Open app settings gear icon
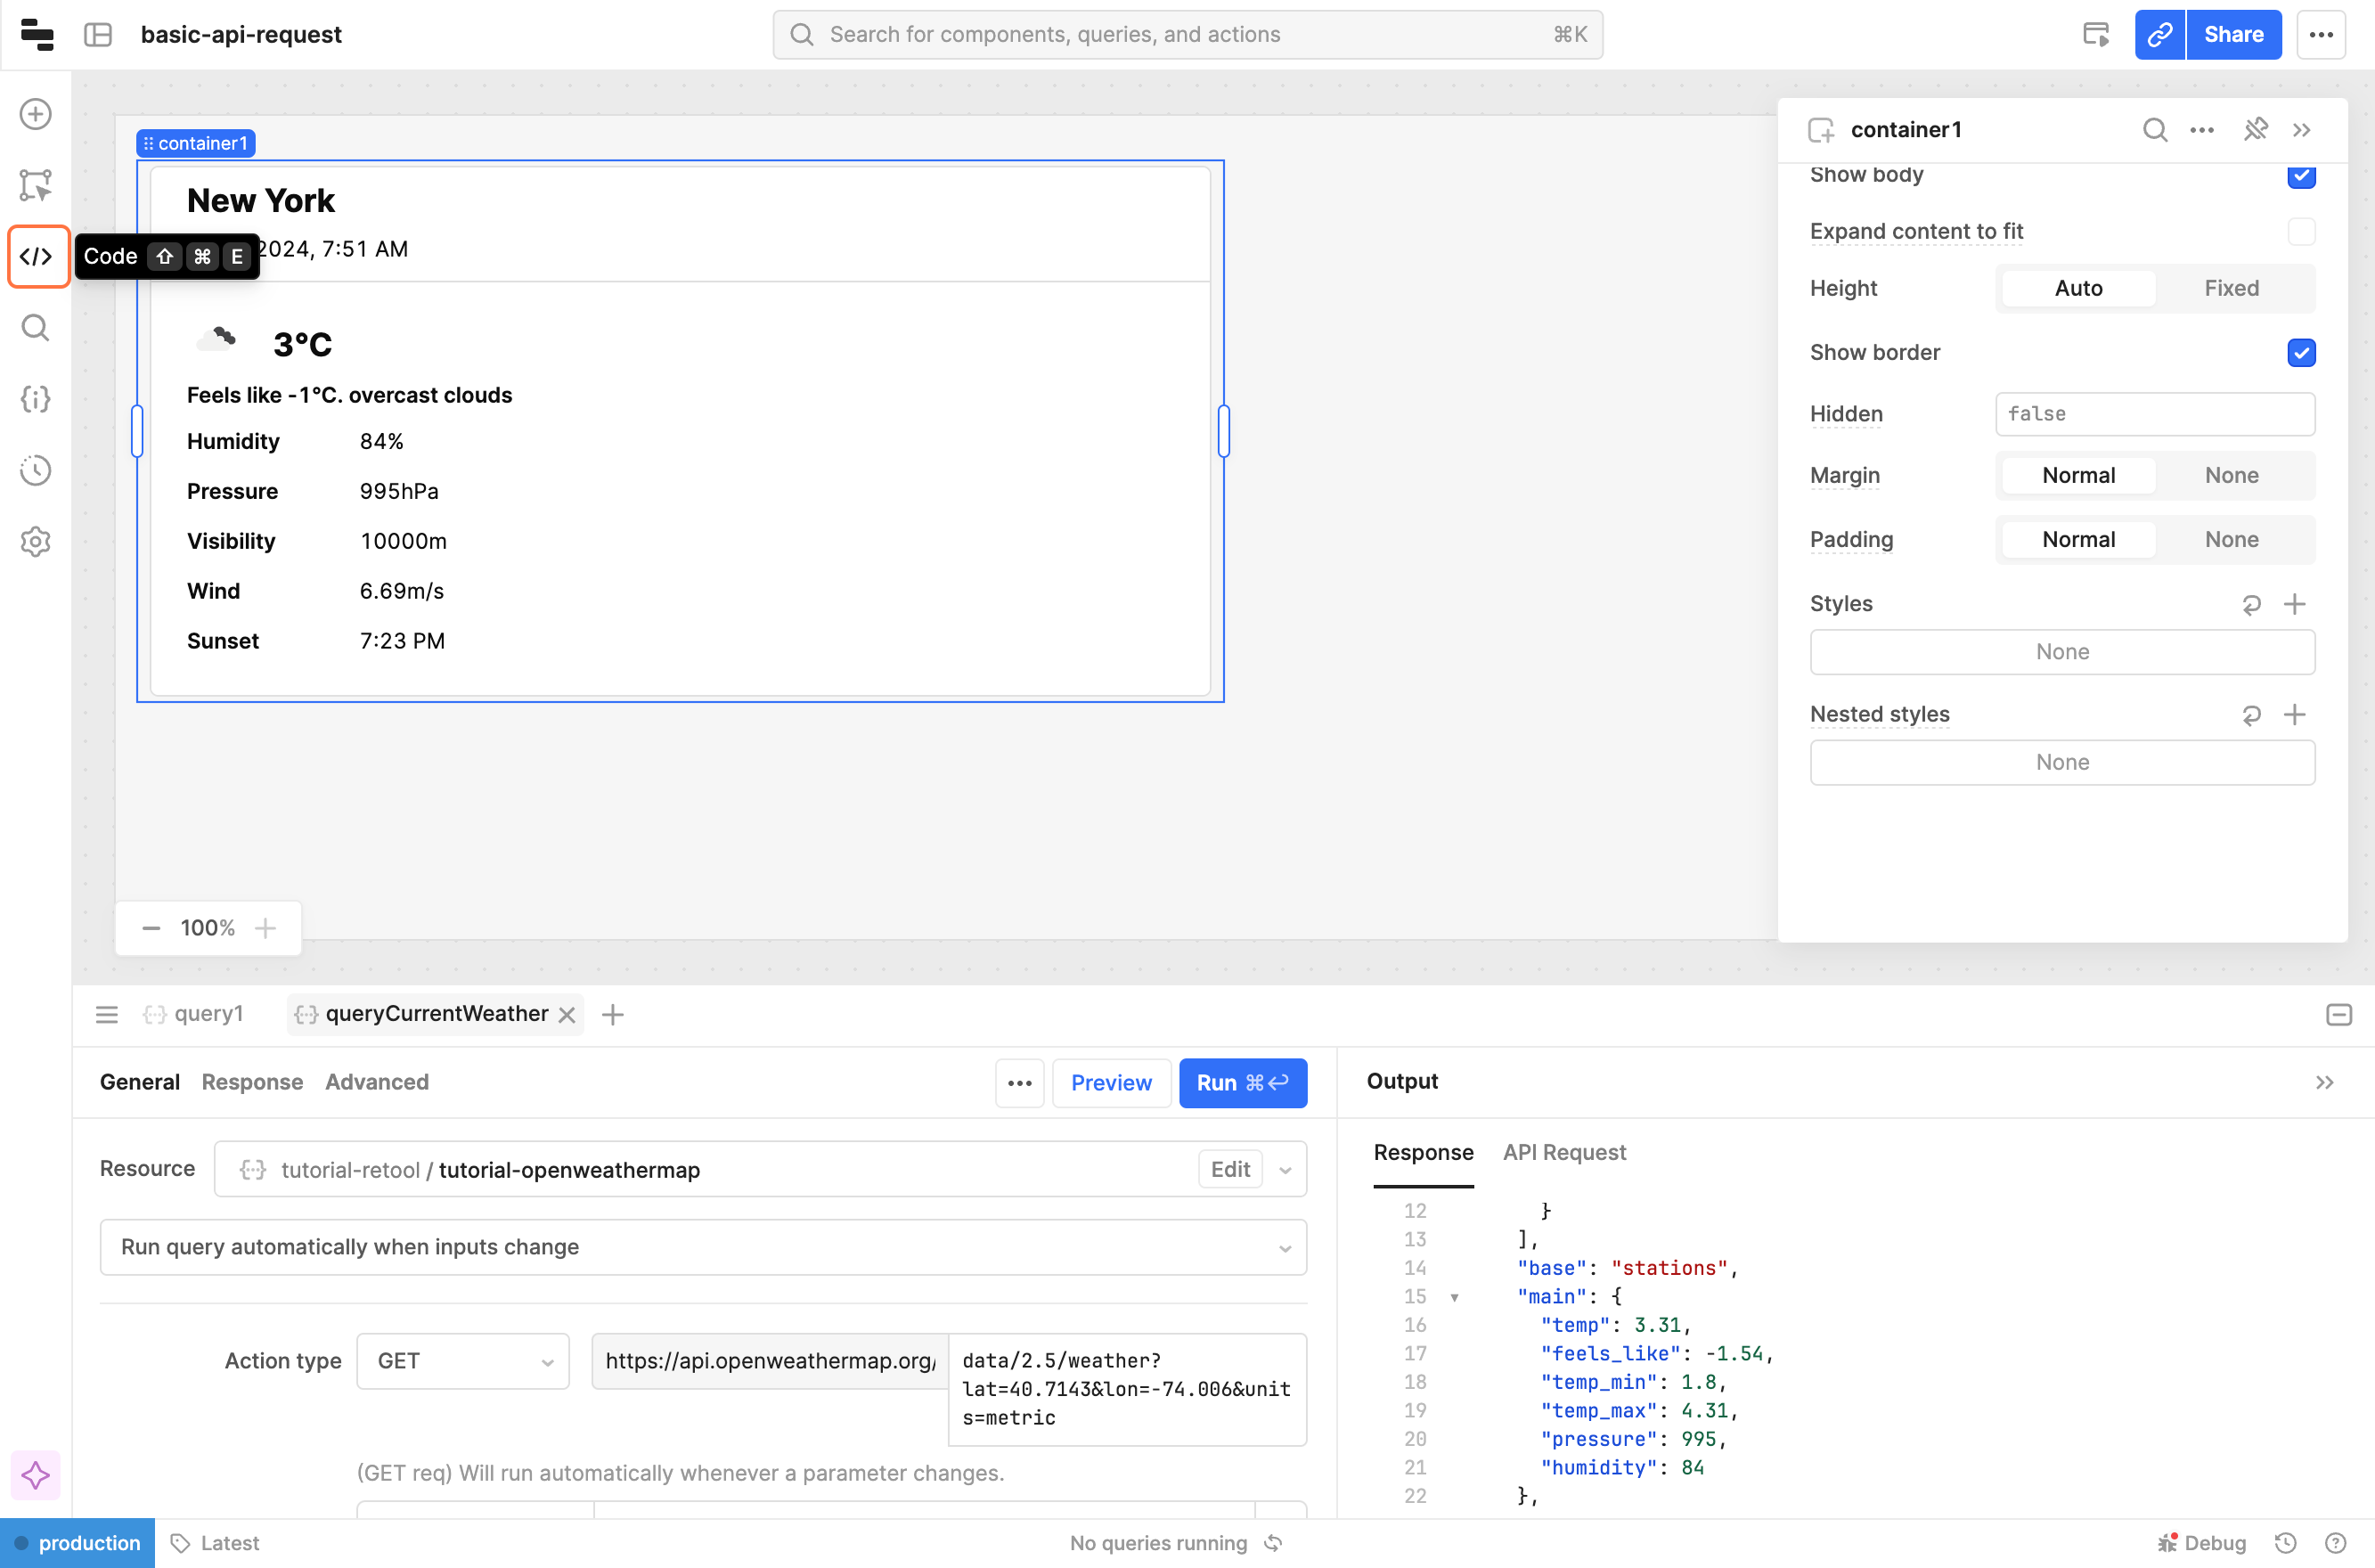This screenshot has width=2375, height=1568. [x=36, y=542]
